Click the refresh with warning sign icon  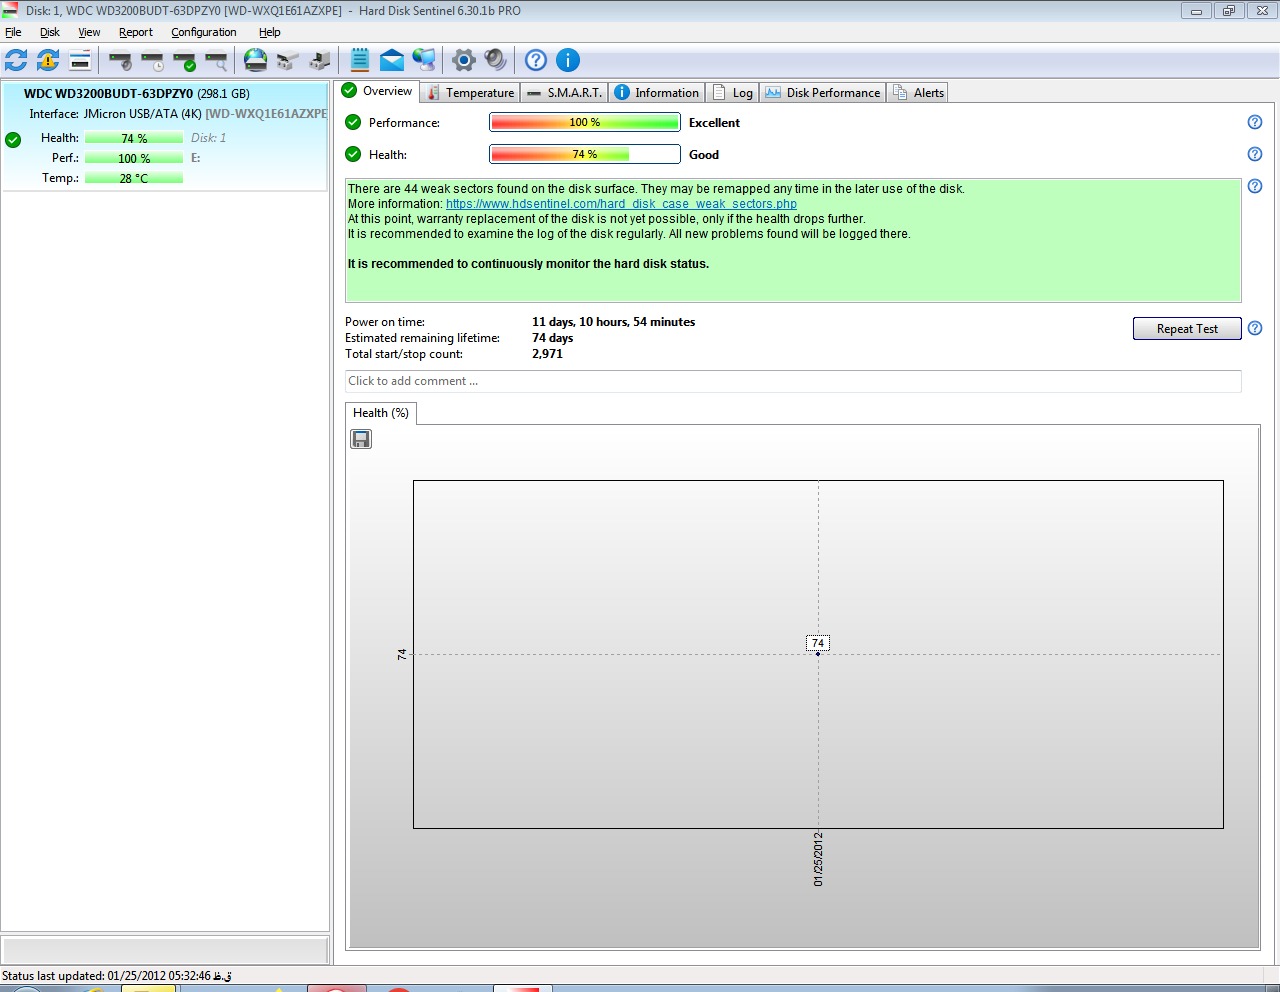[48, 60]
